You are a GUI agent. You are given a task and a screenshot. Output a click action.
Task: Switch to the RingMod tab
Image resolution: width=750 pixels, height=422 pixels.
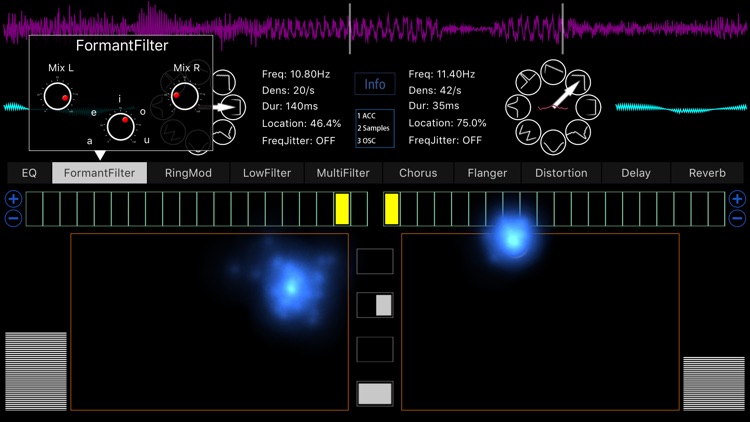click(188, 173)
